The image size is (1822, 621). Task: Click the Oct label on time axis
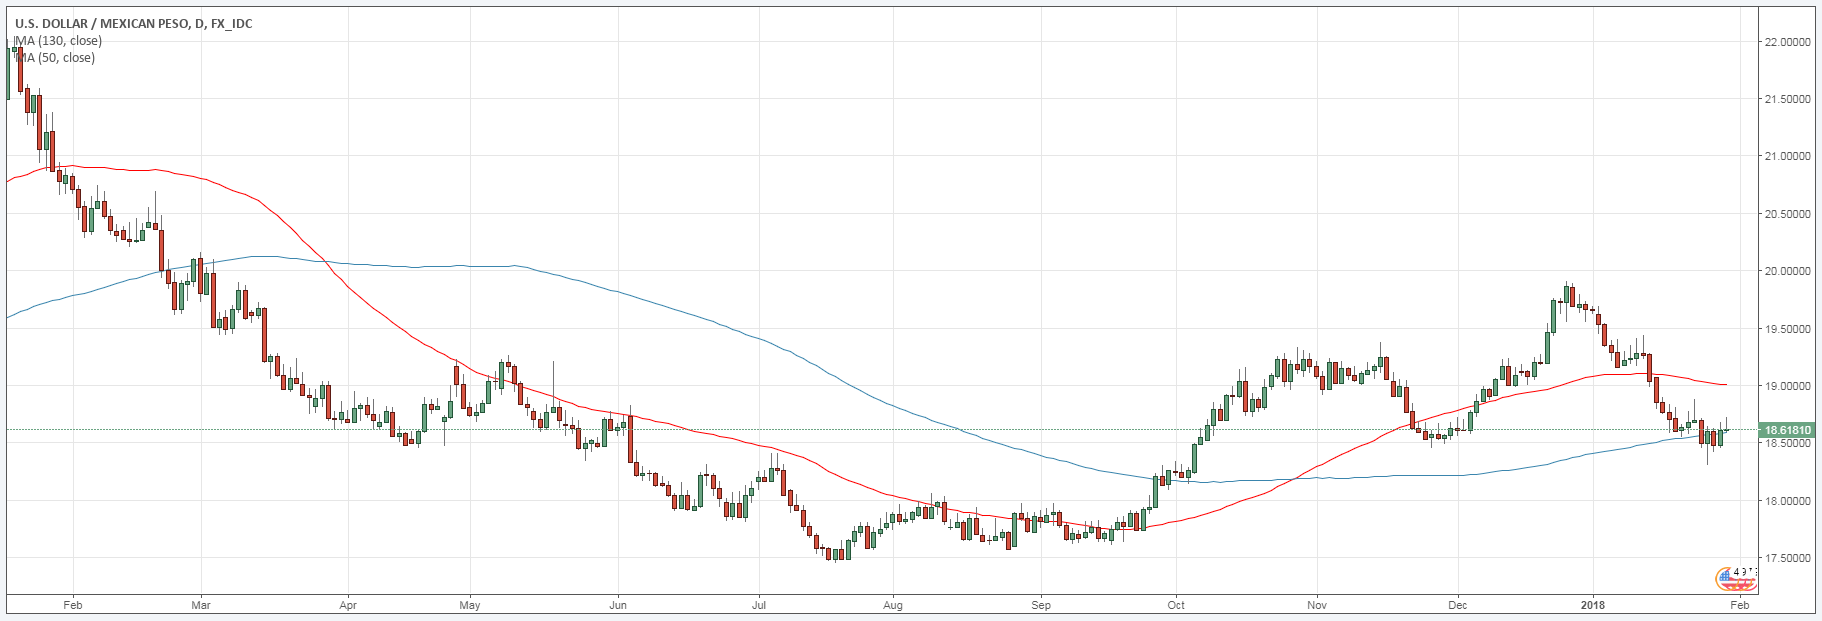point(1176,605)
